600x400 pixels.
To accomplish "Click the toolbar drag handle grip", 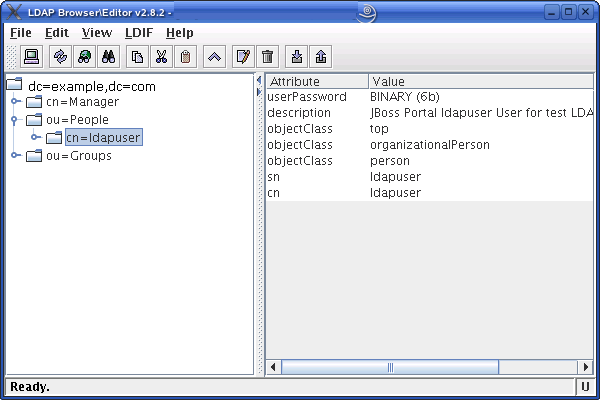I will pyautogui.click(x=12, y=57).
